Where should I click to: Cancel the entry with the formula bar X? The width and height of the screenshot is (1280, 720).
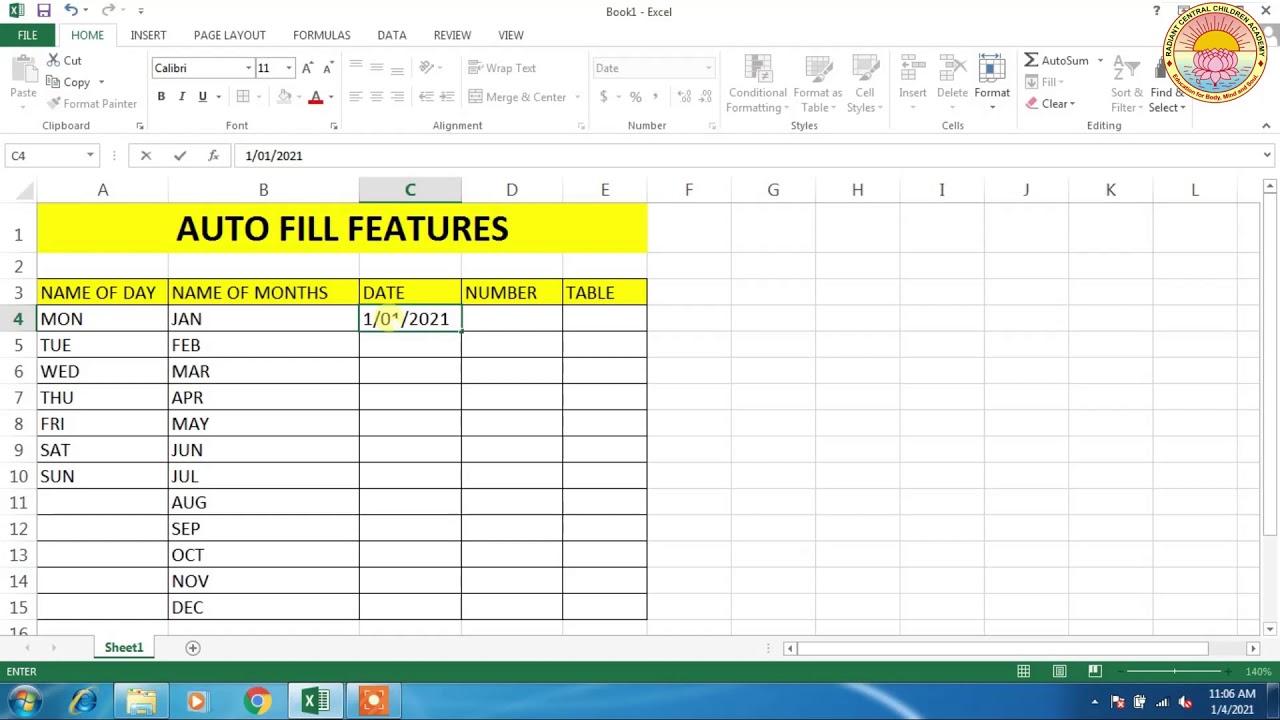point(146,156)
